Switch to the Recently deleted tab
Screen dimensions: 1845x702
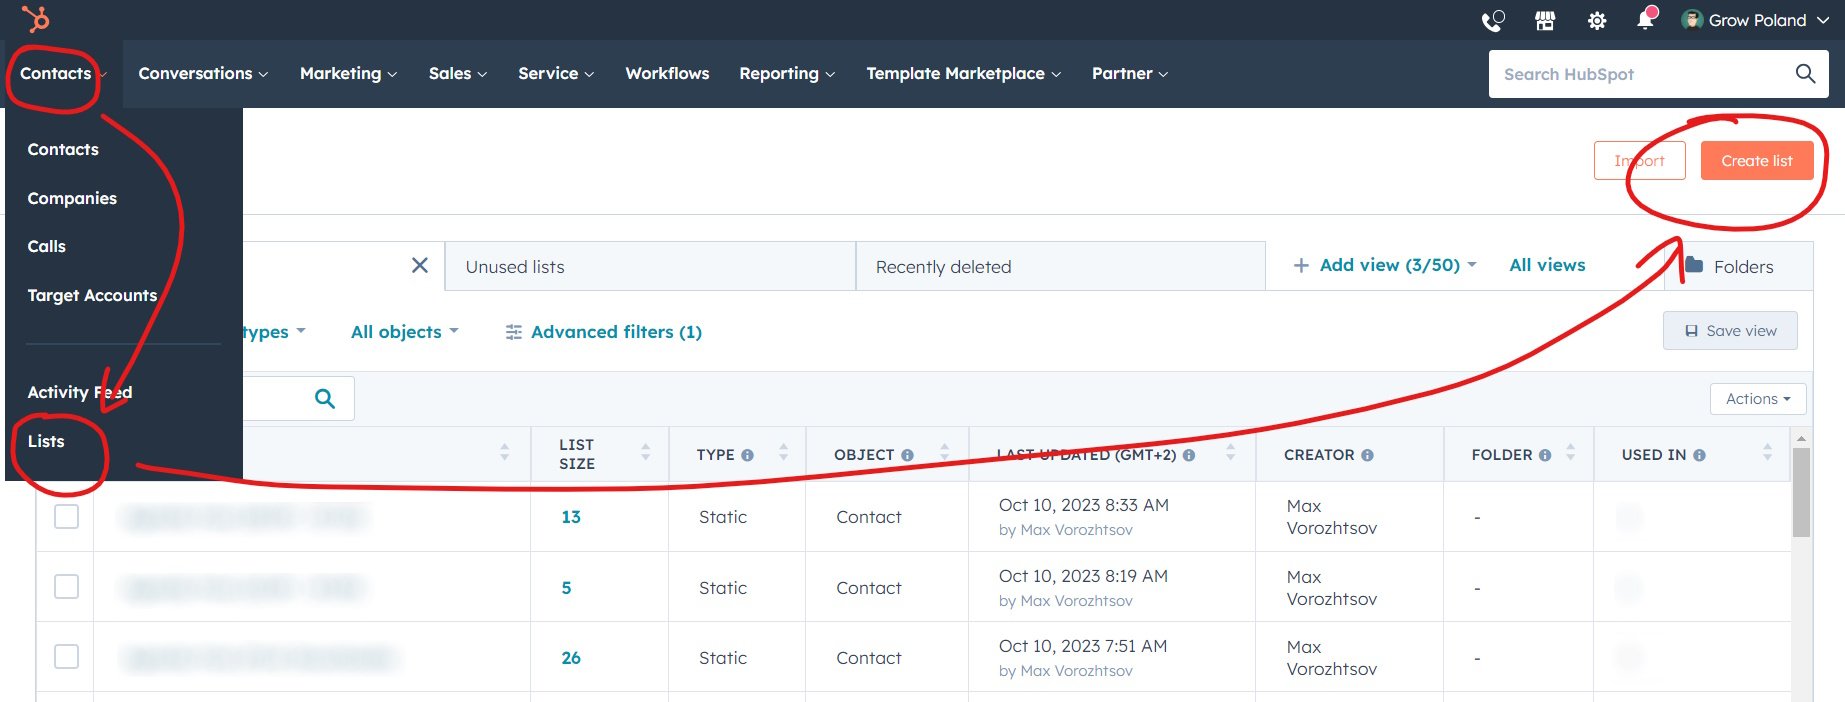[x=1060, y=266]
